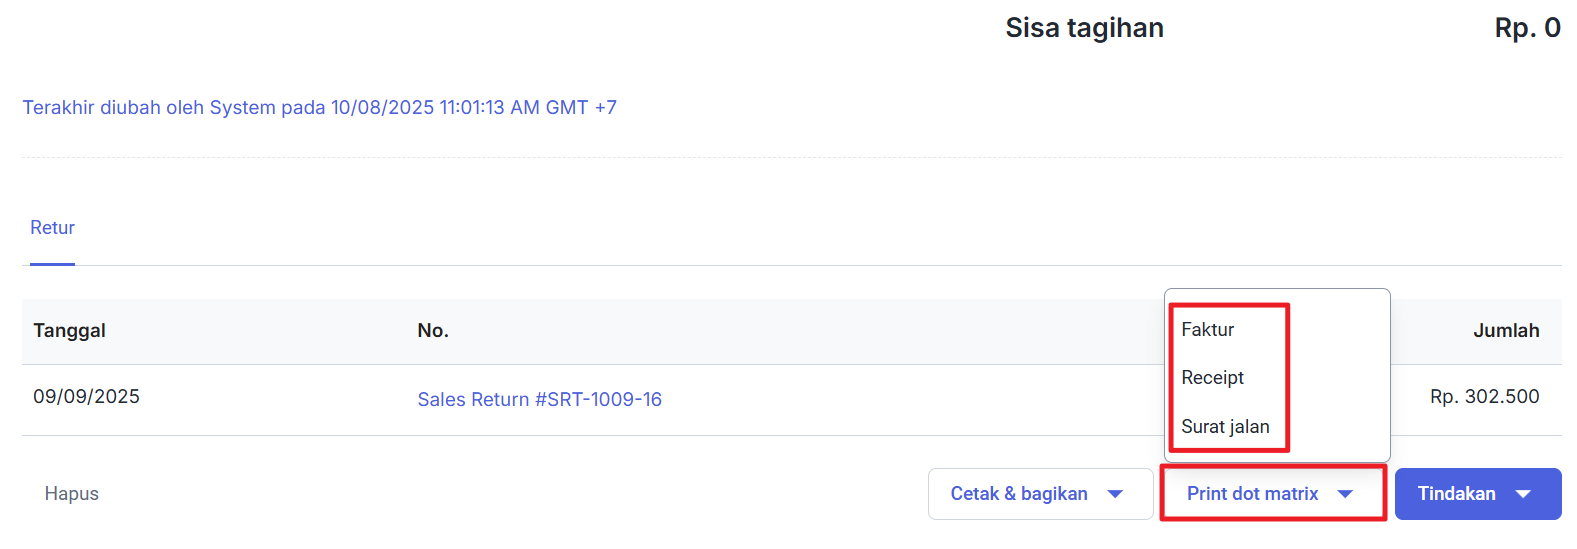Click the Rp. 302.500 amount cell
Viewport: 1577px width, 549px height.
click(1484, 397)
